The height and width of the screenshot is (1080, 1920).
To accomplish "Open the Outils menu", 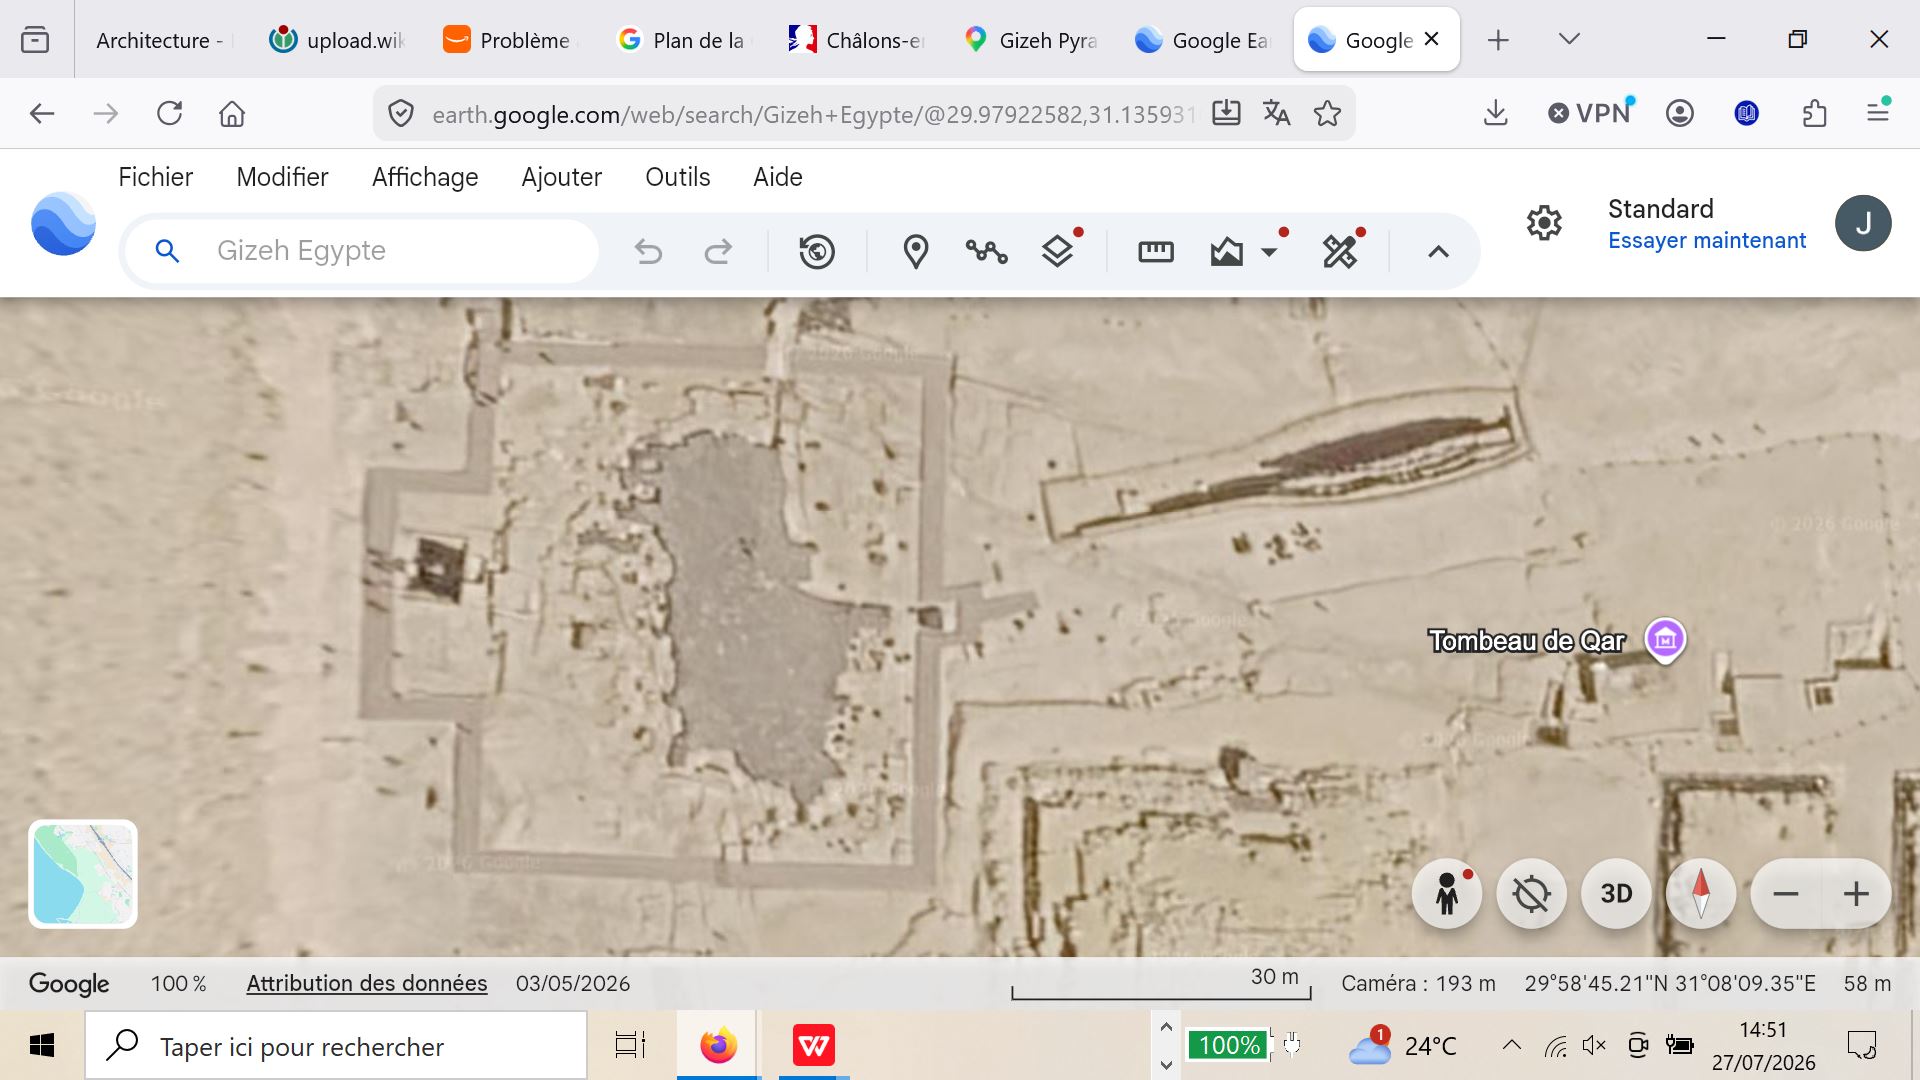I will coord(678,177).
